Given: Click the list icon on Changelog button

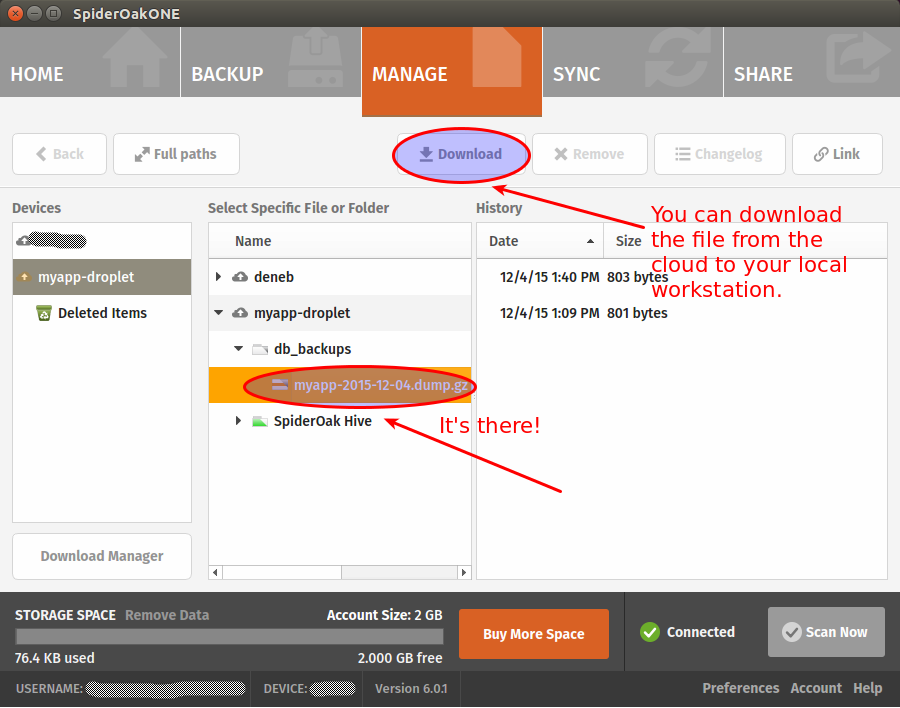Looking at the screenshot, I should (682, 154).
